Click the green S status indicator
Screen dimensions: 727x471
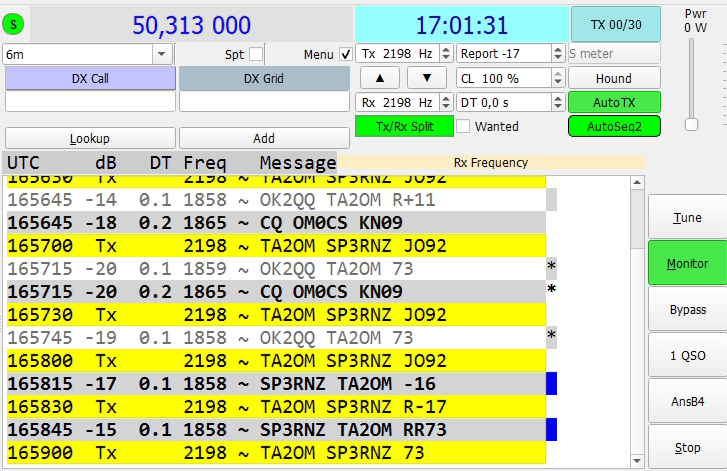pos(13,25)
